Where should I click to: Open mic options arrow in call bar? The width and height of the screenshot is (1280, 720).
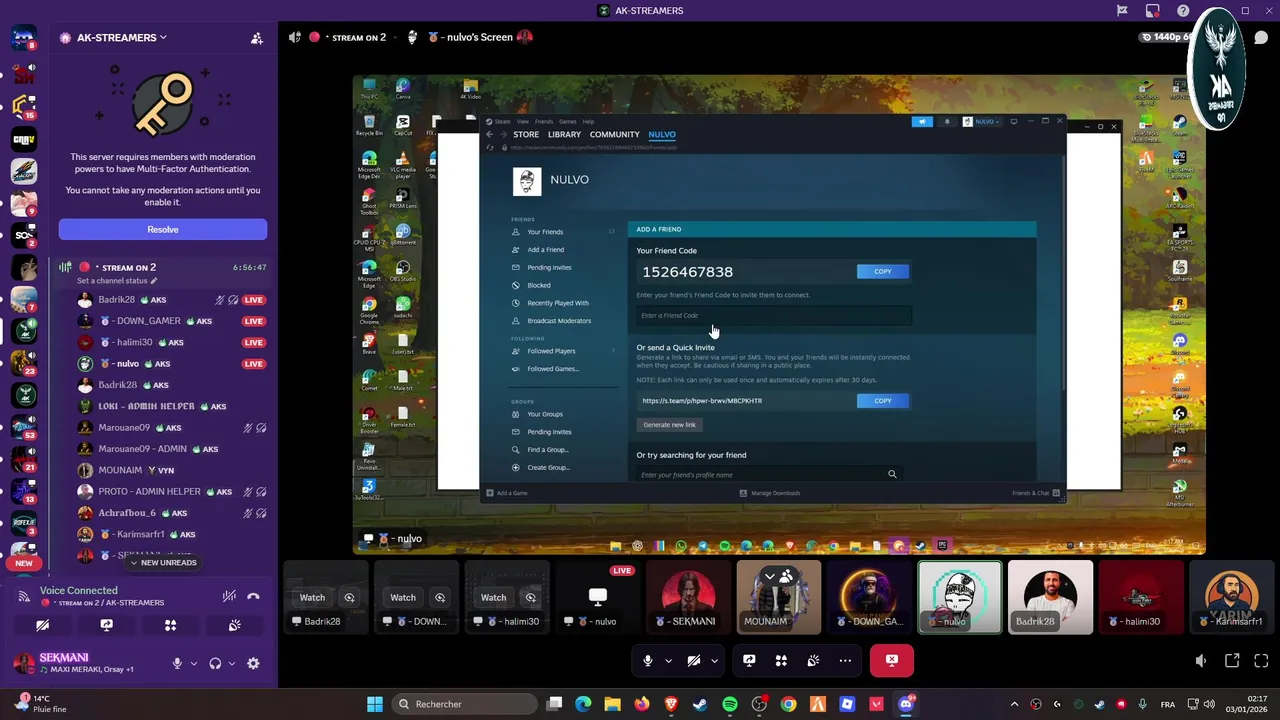(x=667, y=660)
